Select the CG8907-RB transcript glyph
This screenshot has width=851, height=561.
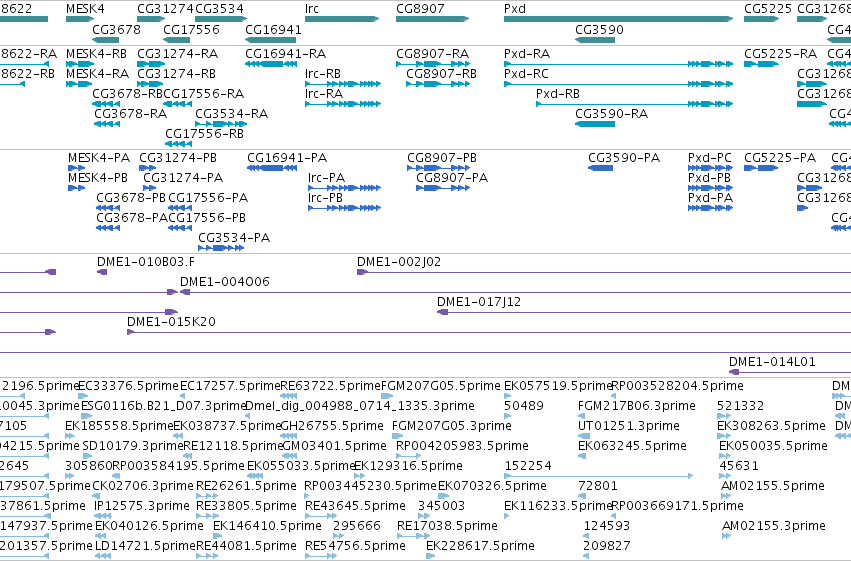pyautogui.click(x=438, y=84)
